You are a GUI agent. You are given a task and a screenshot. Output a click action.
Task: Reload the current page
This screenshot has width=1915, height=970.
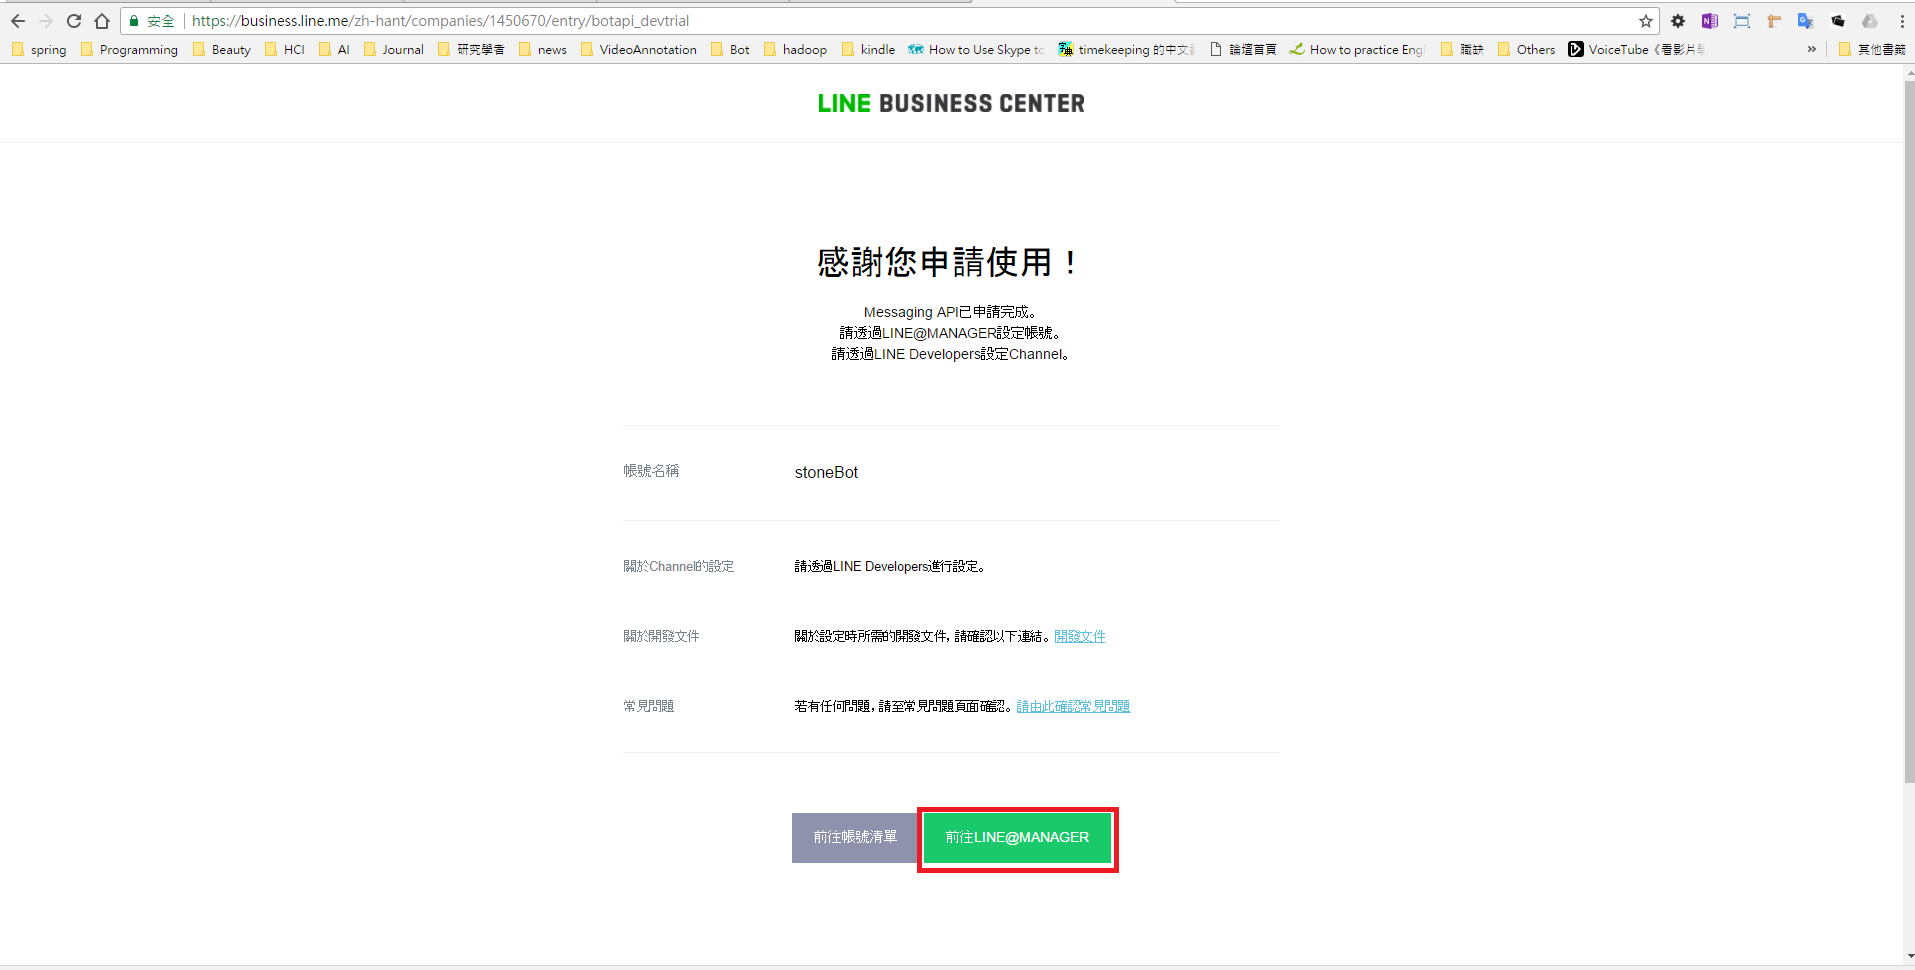[74, 21]
